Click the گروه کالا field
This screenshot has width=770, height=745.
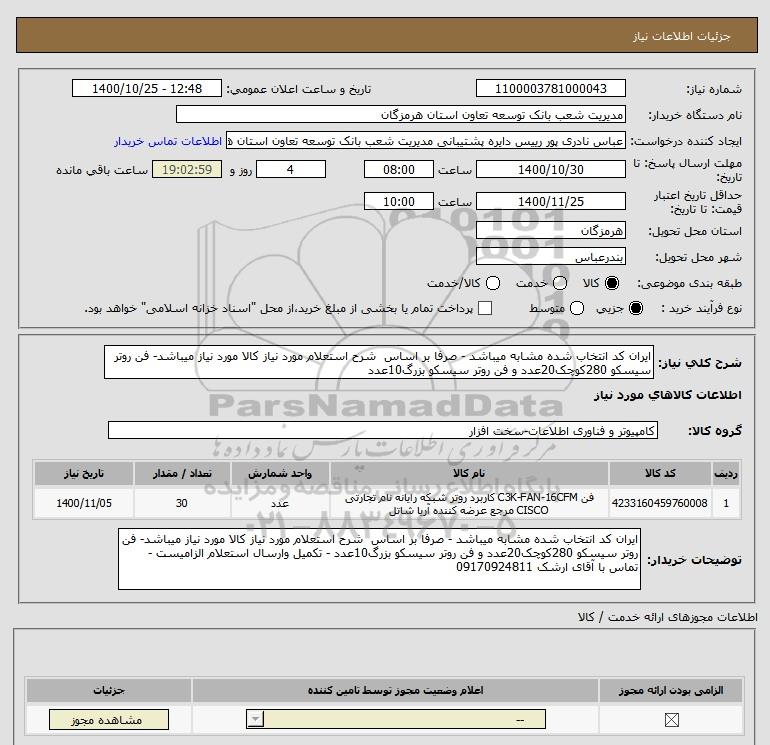[383, 430]
